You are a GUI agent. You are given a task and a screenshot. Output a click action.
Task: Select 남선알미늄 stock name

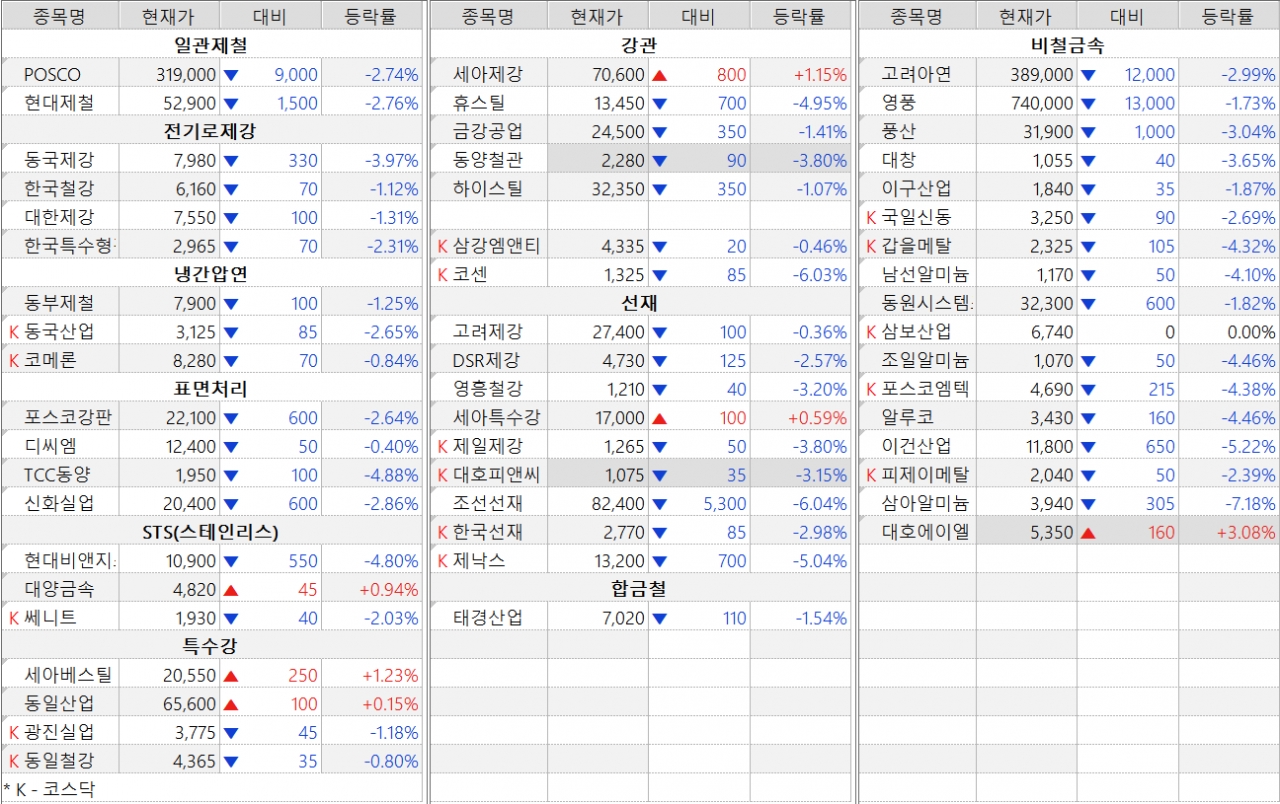(925, 274)
